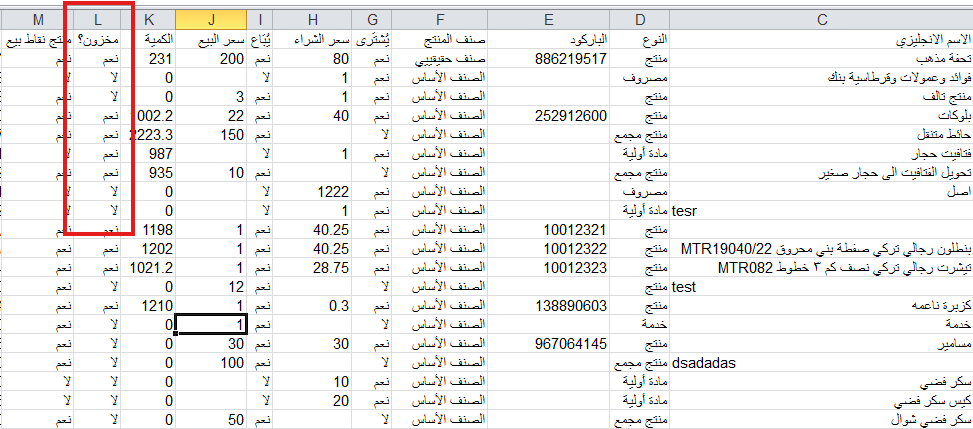Select sale price cell 150
This screenshot has height=429, width=973.
click(x=212, y=135)
